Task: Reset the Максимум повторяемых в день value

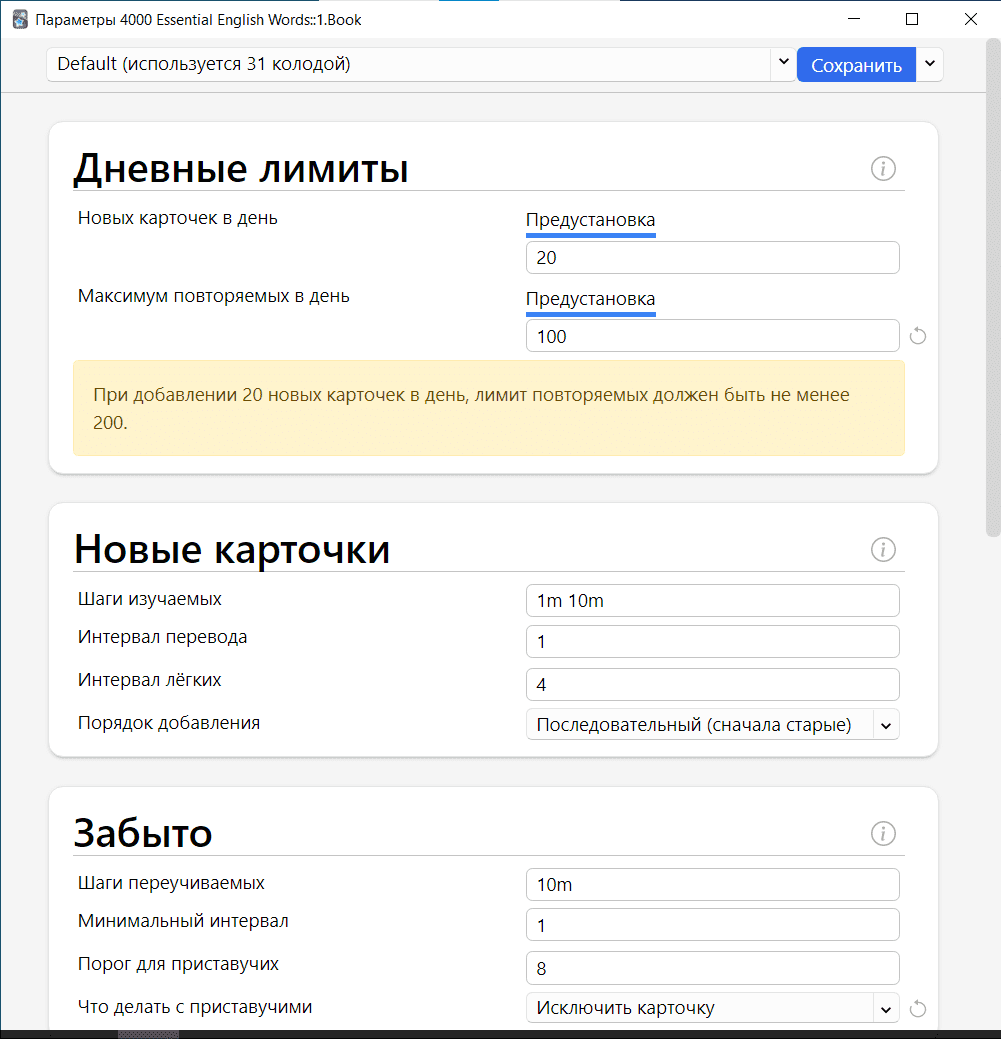Action: [x=918, y=336]
